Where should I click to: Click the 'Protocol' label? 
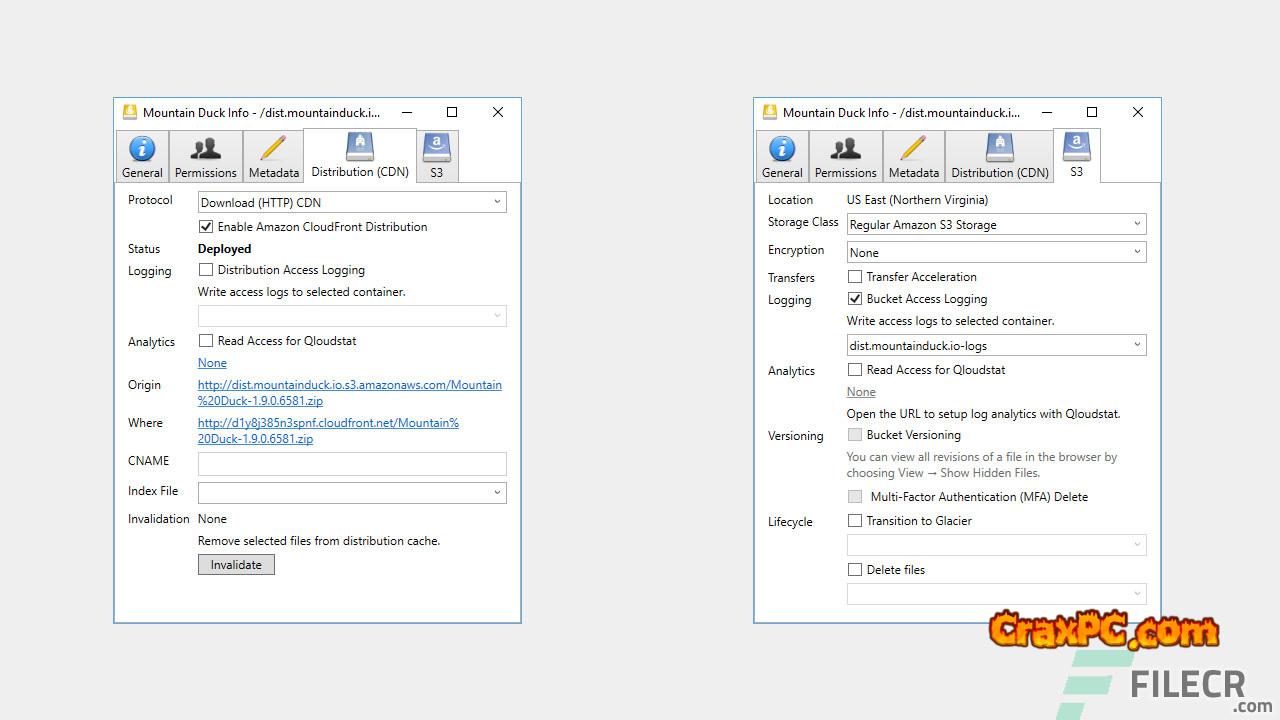tap(150, 200)
